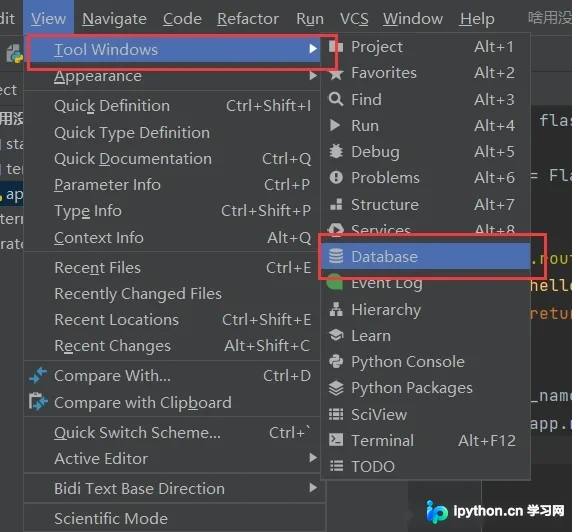Viewport: 572px width, 532px height.
Task: Click the Ctrl+D shortcut text
Action: click(x=287, y=375)
